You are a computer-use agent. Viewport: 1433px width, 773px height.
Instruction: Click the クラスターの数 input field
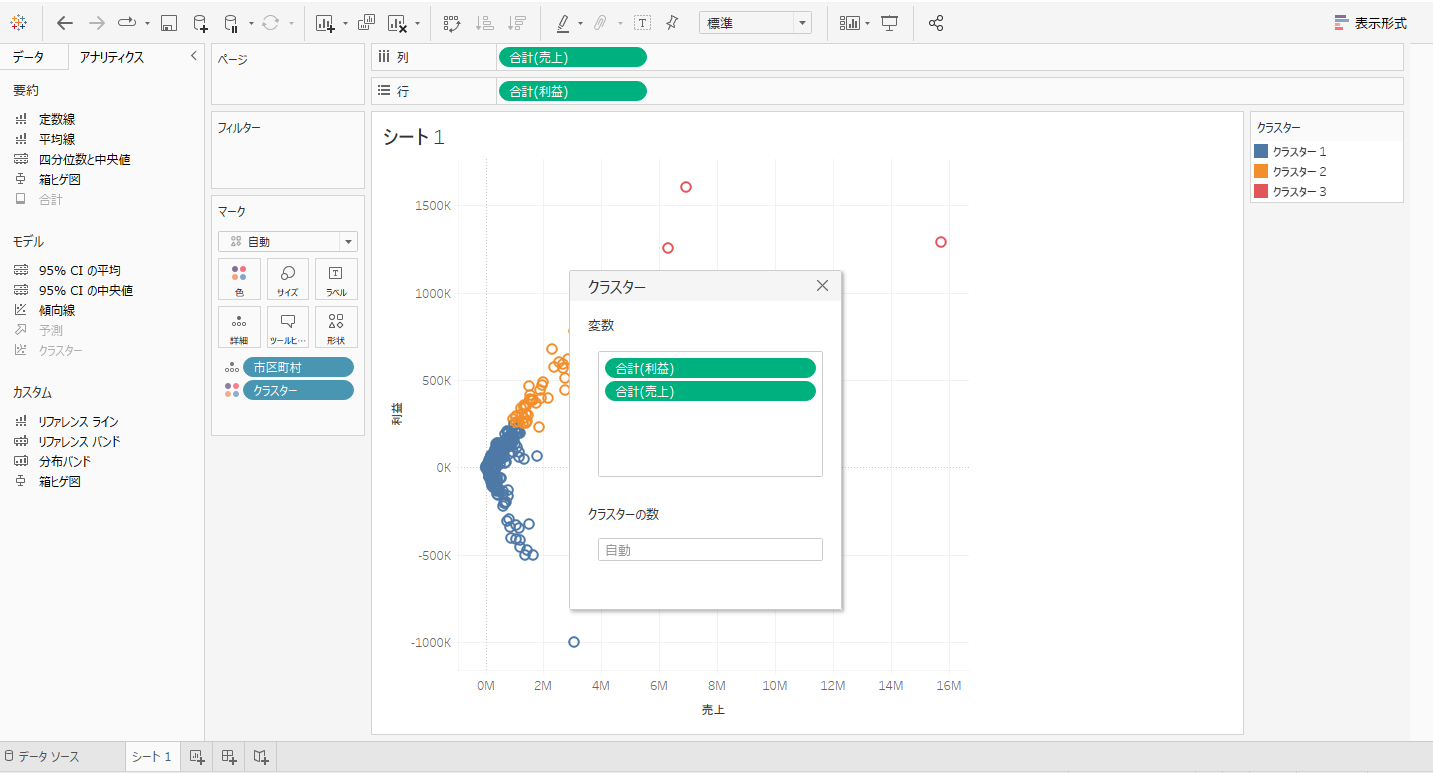point(710,549)
